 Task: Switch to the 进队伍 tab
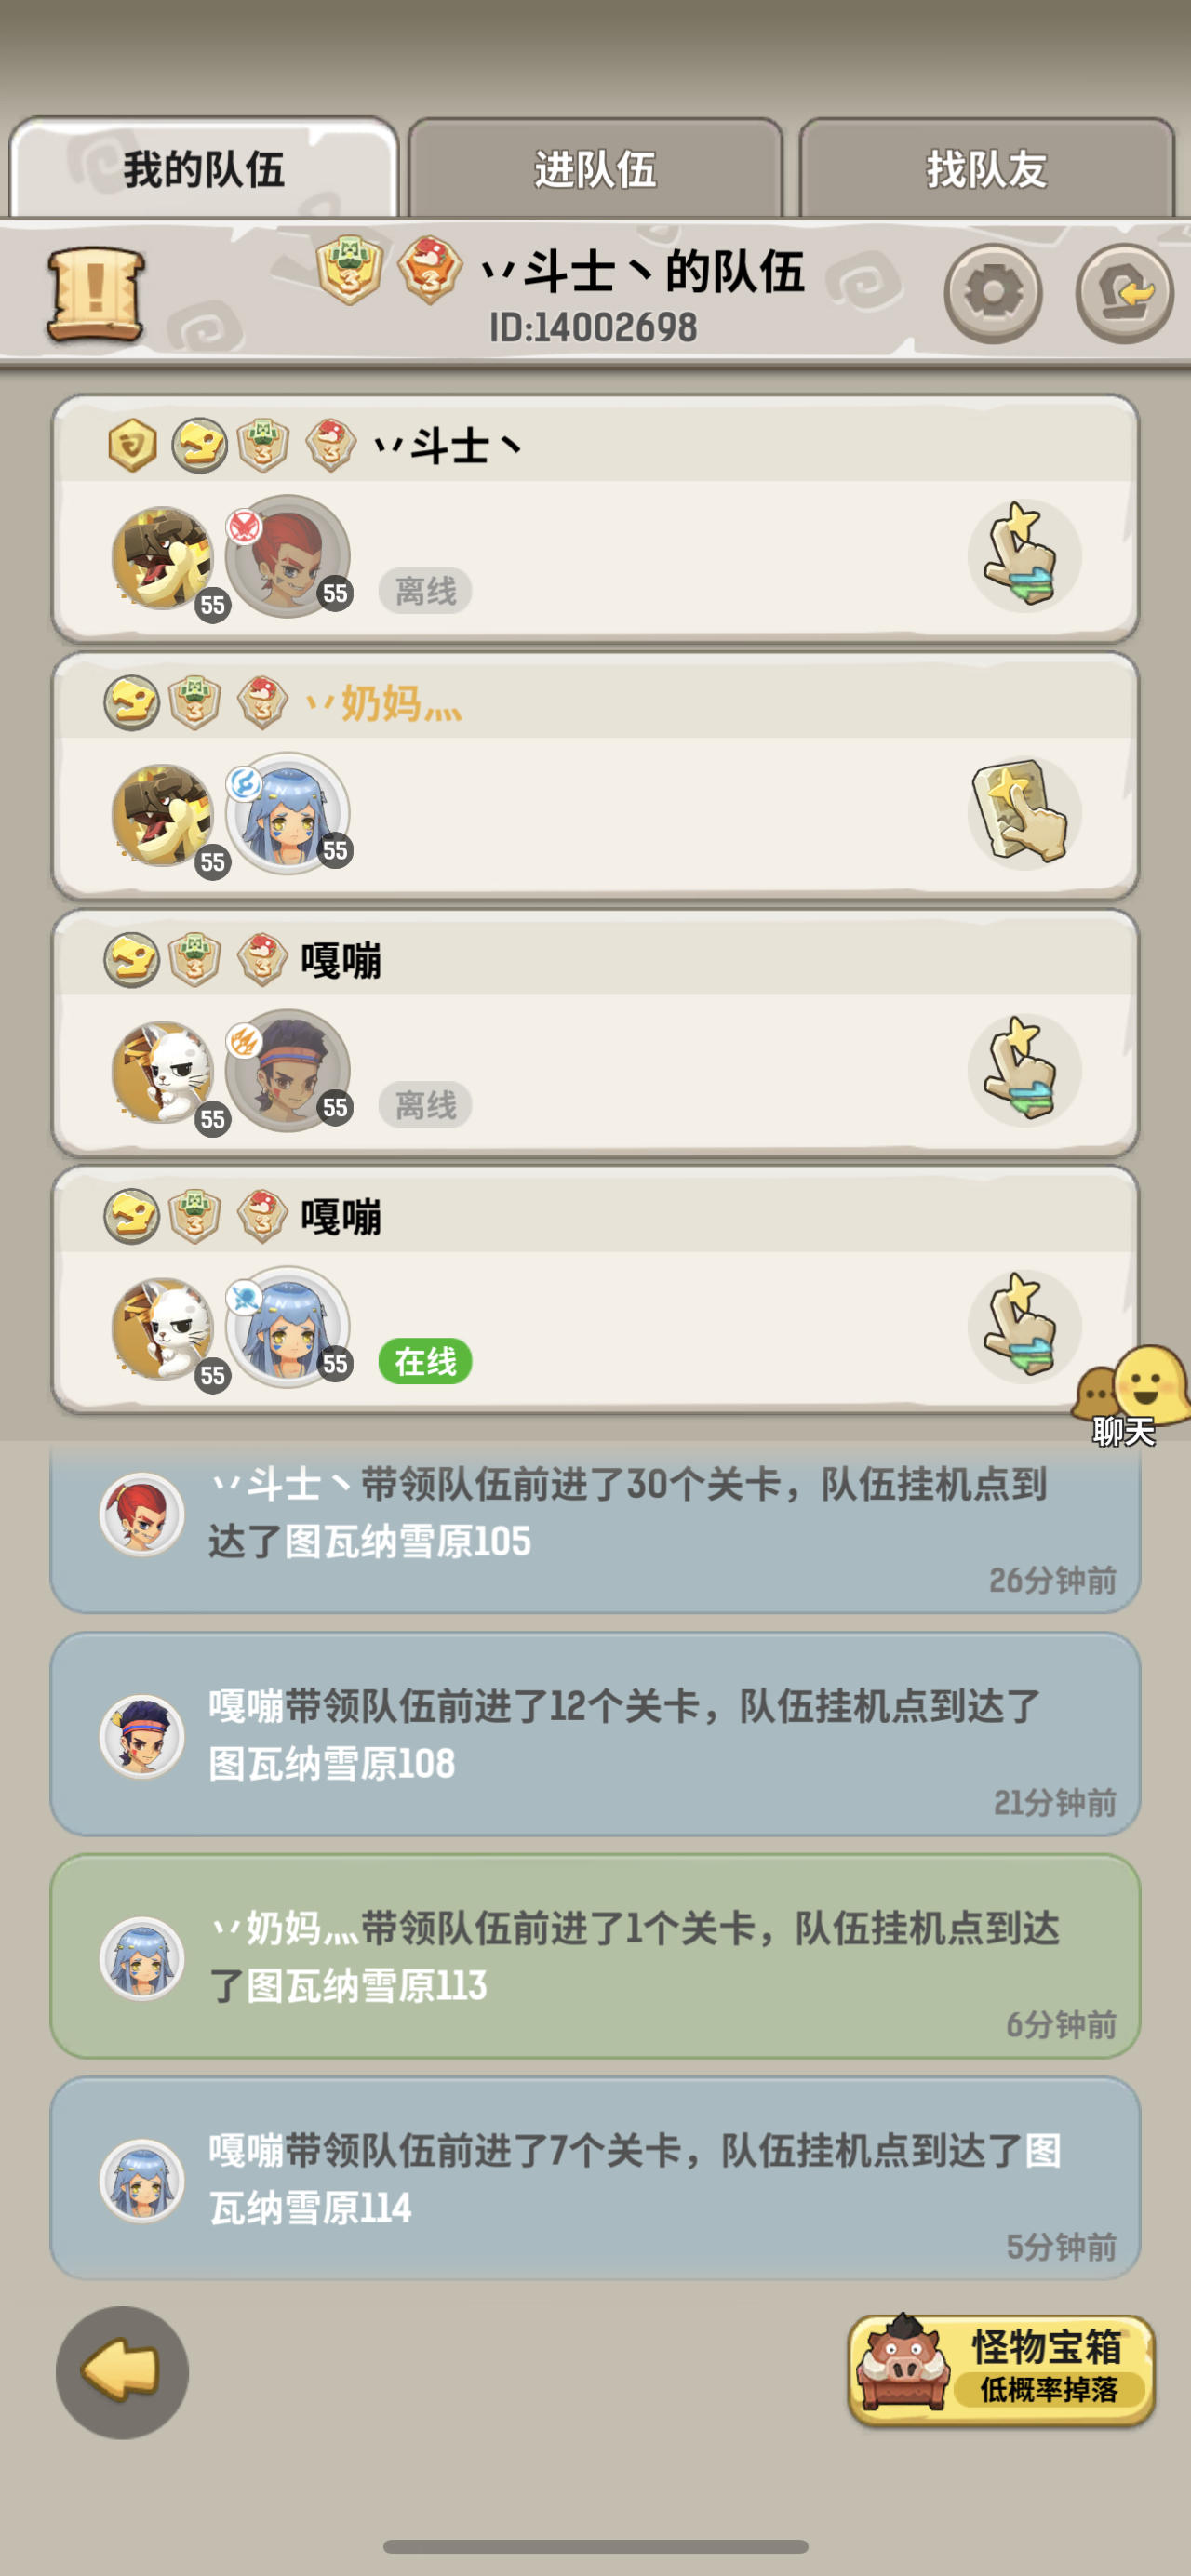point(595,168)
